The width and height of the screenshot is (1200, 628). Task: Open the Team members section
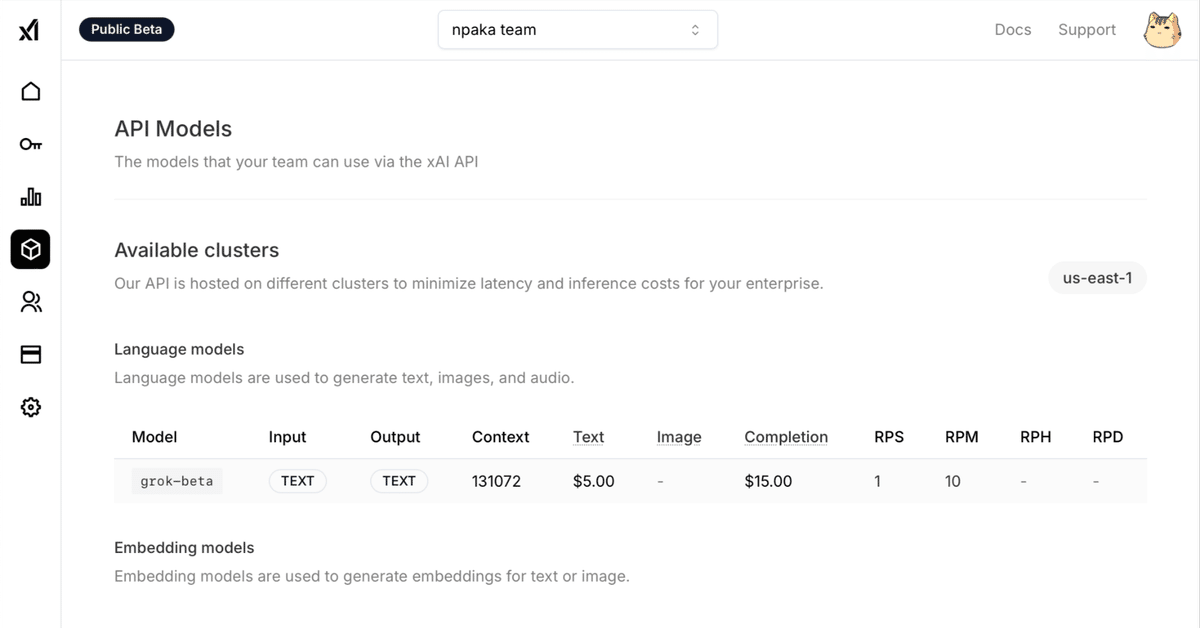tap(30, 302)
